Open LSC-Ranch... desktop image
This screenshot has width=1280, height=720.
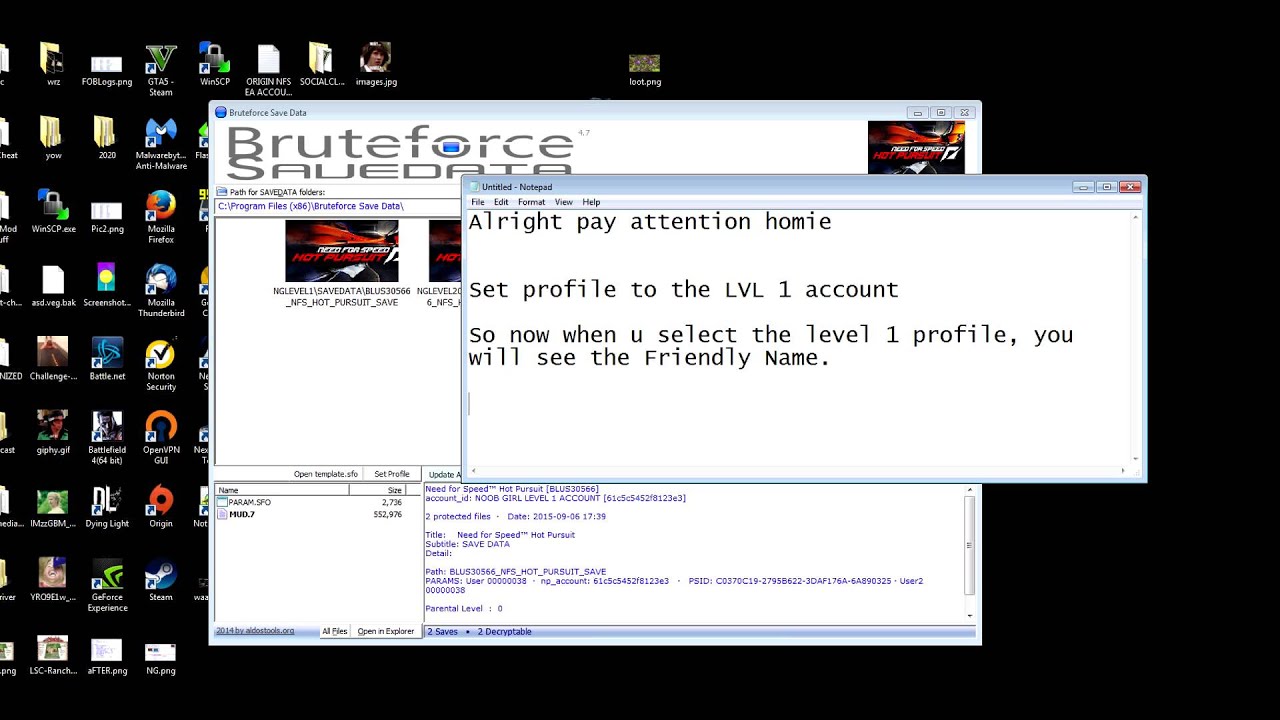click(53, 654)
